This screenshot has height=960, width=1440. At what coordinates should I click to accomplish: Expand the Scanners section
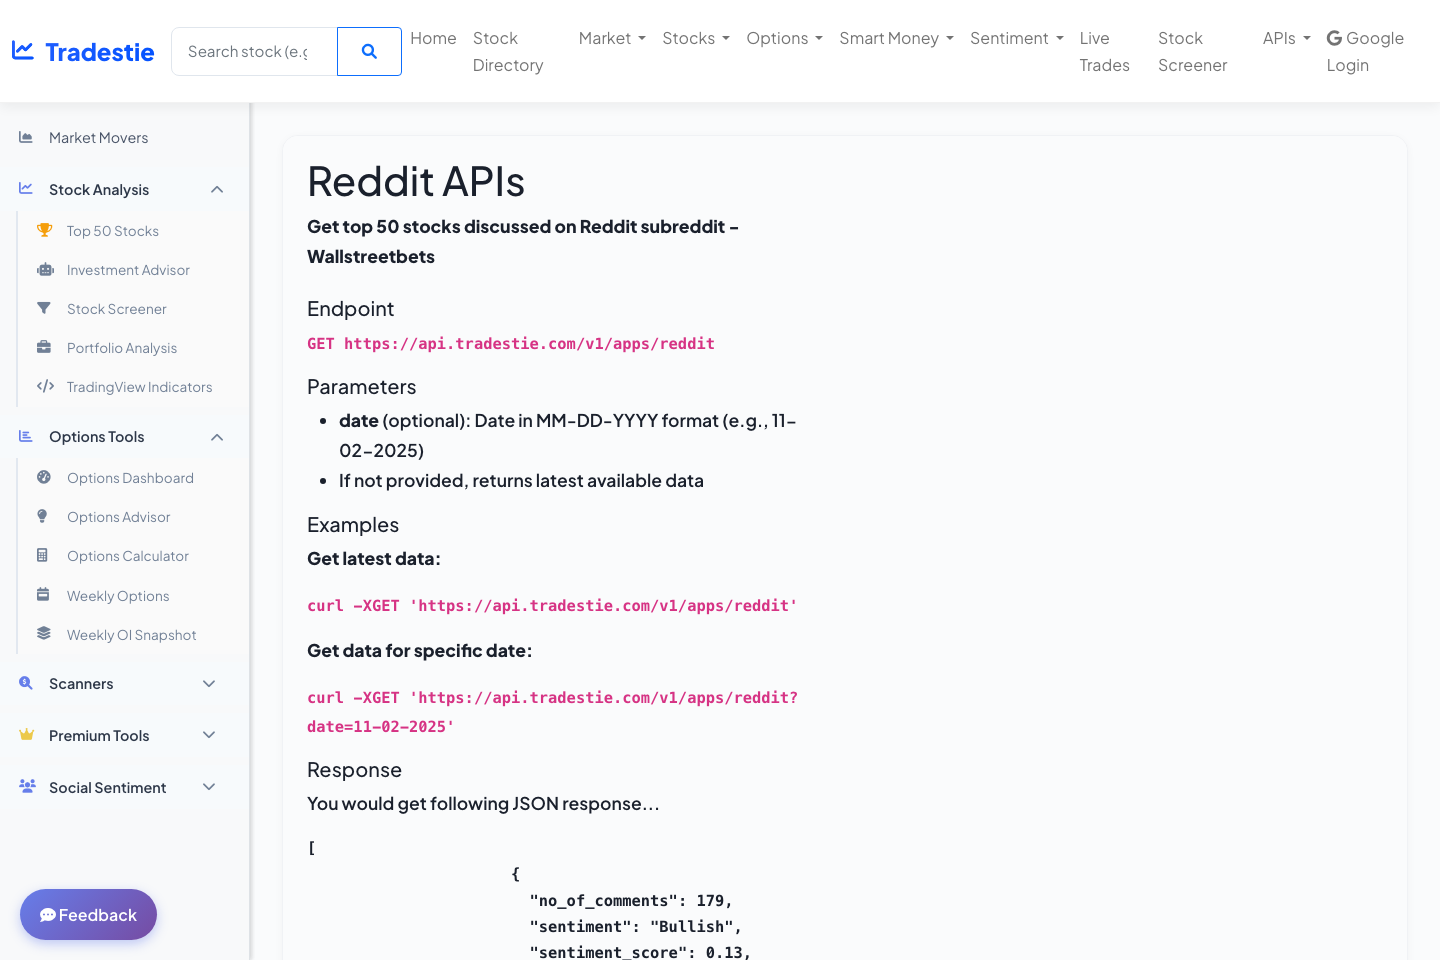pyautogui.click(x=81, y=683)
